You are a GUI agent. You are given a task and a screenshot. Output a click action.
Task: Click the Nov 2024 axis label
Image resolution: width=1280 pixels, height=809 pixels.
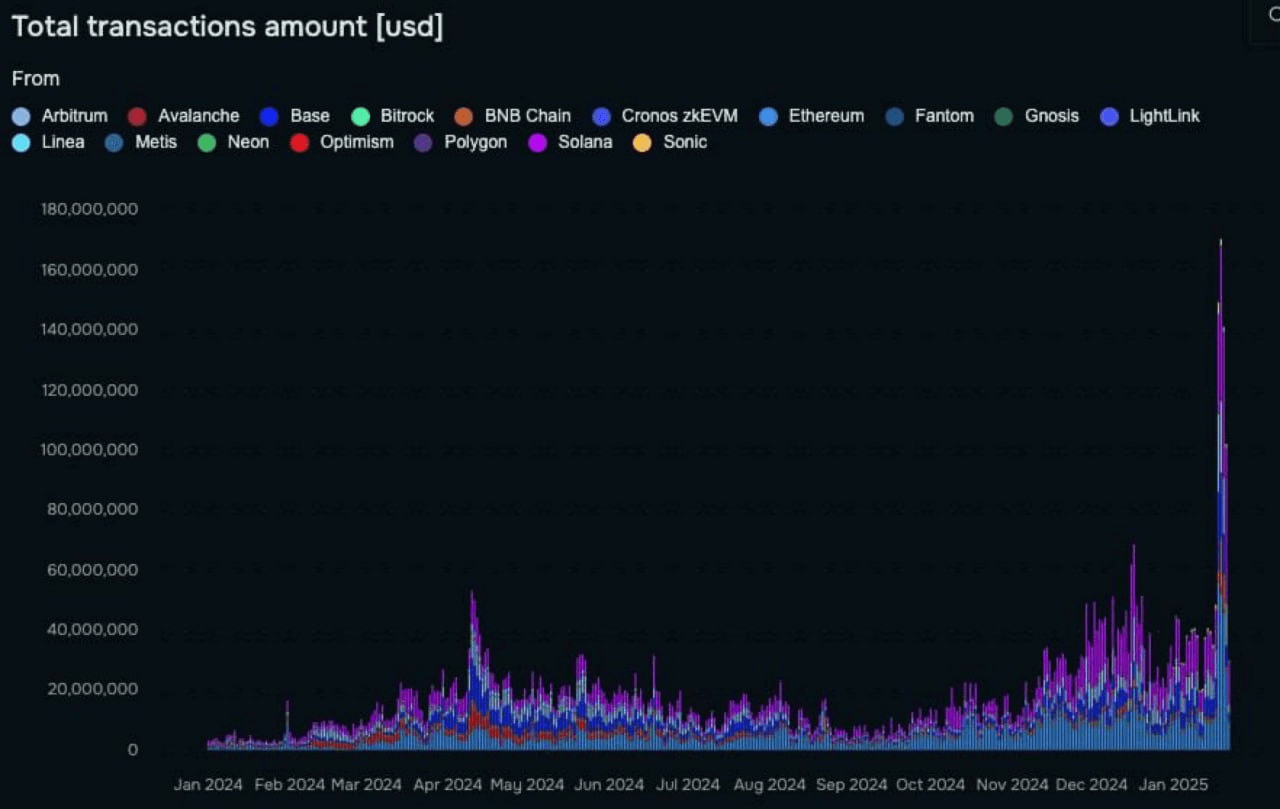pos(1012,785)
